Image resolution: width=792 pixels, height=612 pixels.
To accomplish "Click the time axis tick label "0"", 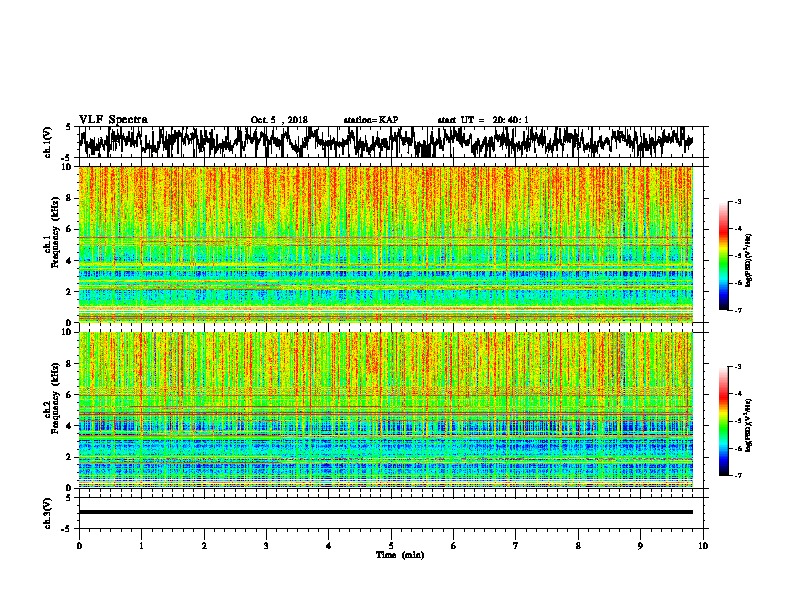I will [79, 546].
